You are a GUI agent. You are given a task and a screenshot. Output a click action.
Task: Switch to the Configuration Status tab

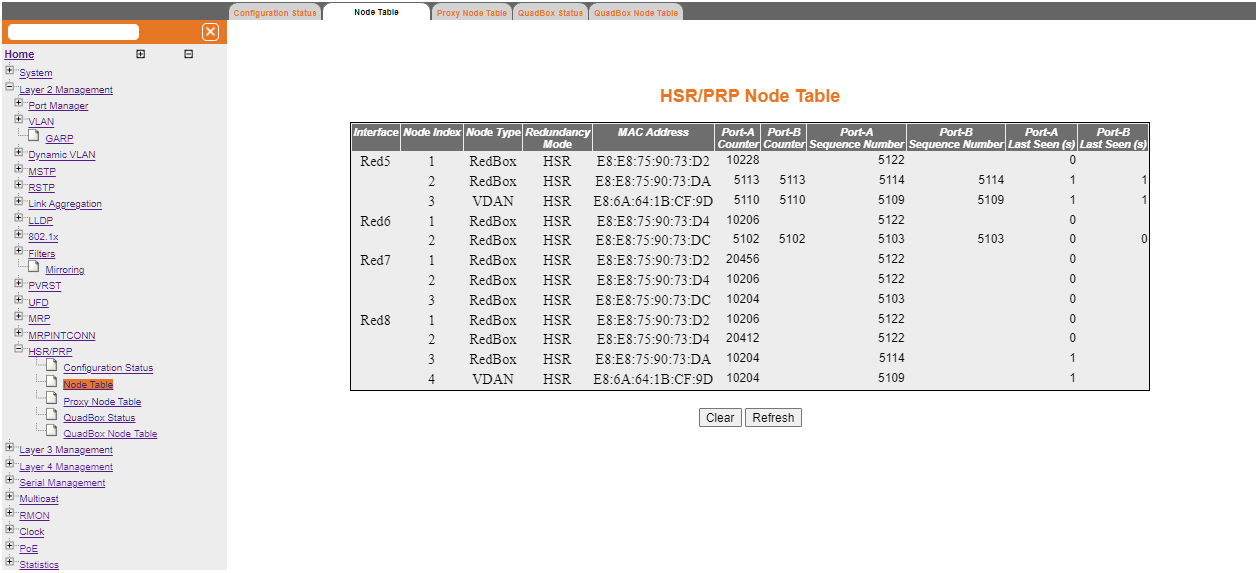(x=275, y=13)
